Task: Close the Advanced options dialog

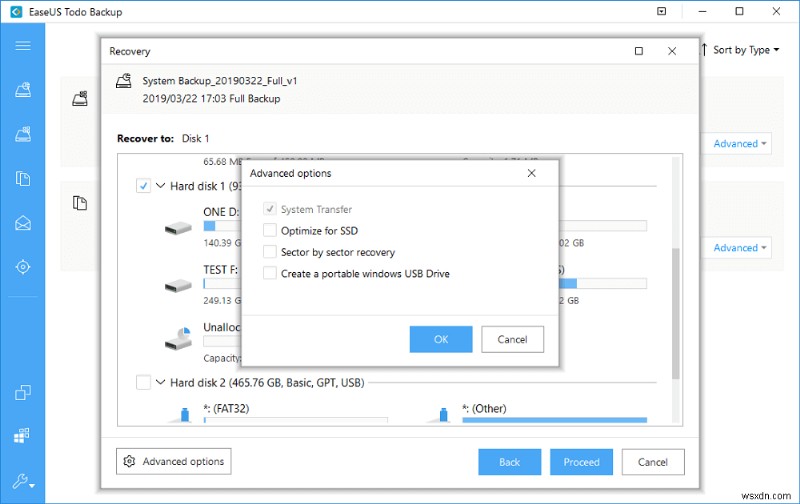Action: [531, 173]
